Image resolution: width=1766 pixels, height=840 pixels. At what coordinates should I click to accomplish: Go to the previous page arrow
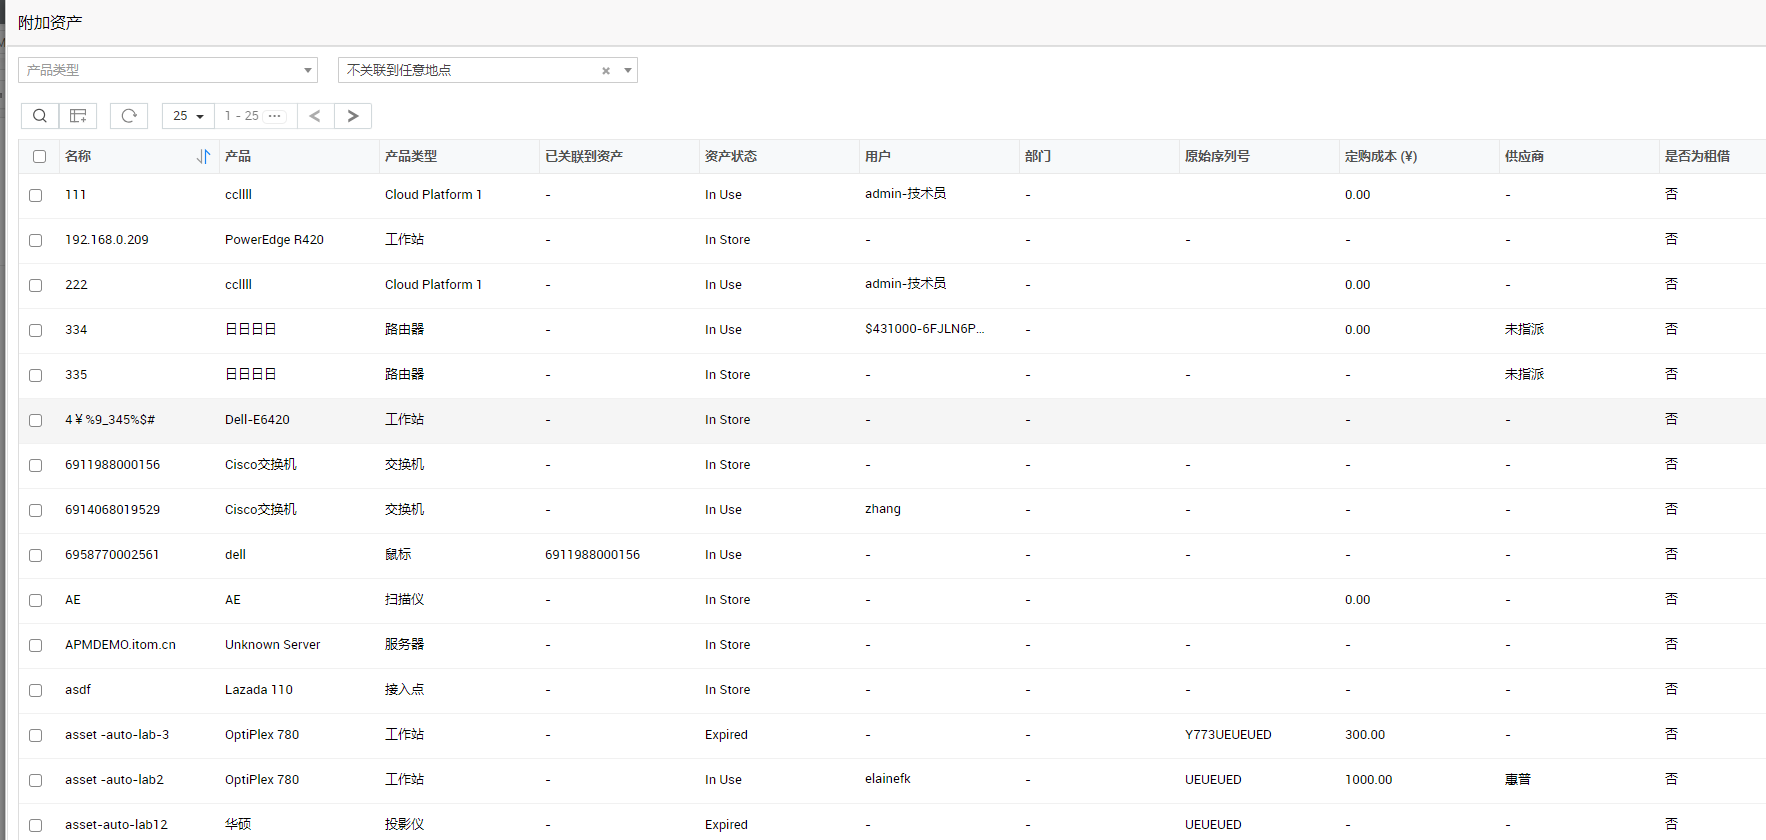(x=315, y=116)
